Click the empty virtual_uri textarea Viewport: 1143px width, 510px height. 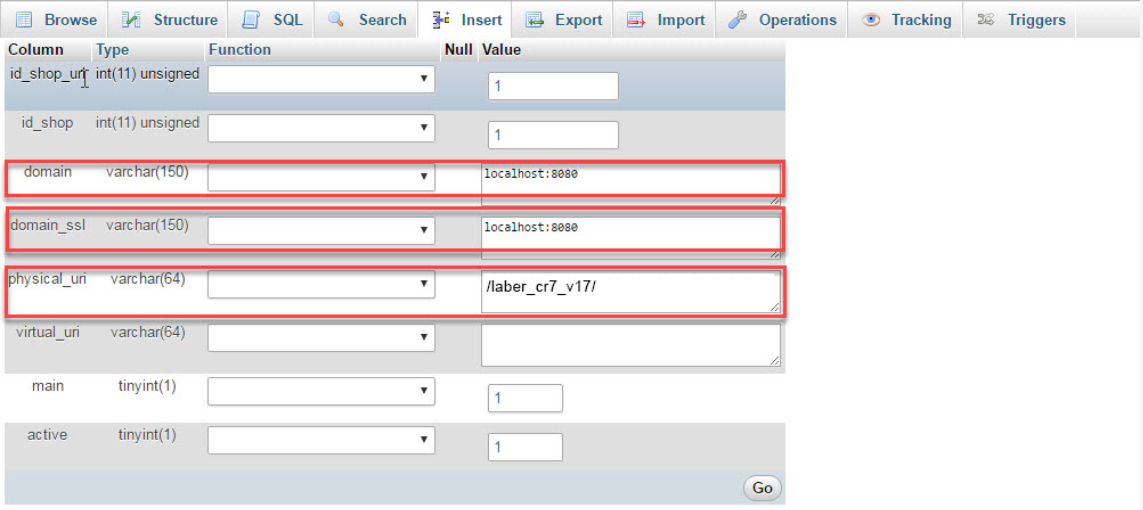[x=631, y=345]
